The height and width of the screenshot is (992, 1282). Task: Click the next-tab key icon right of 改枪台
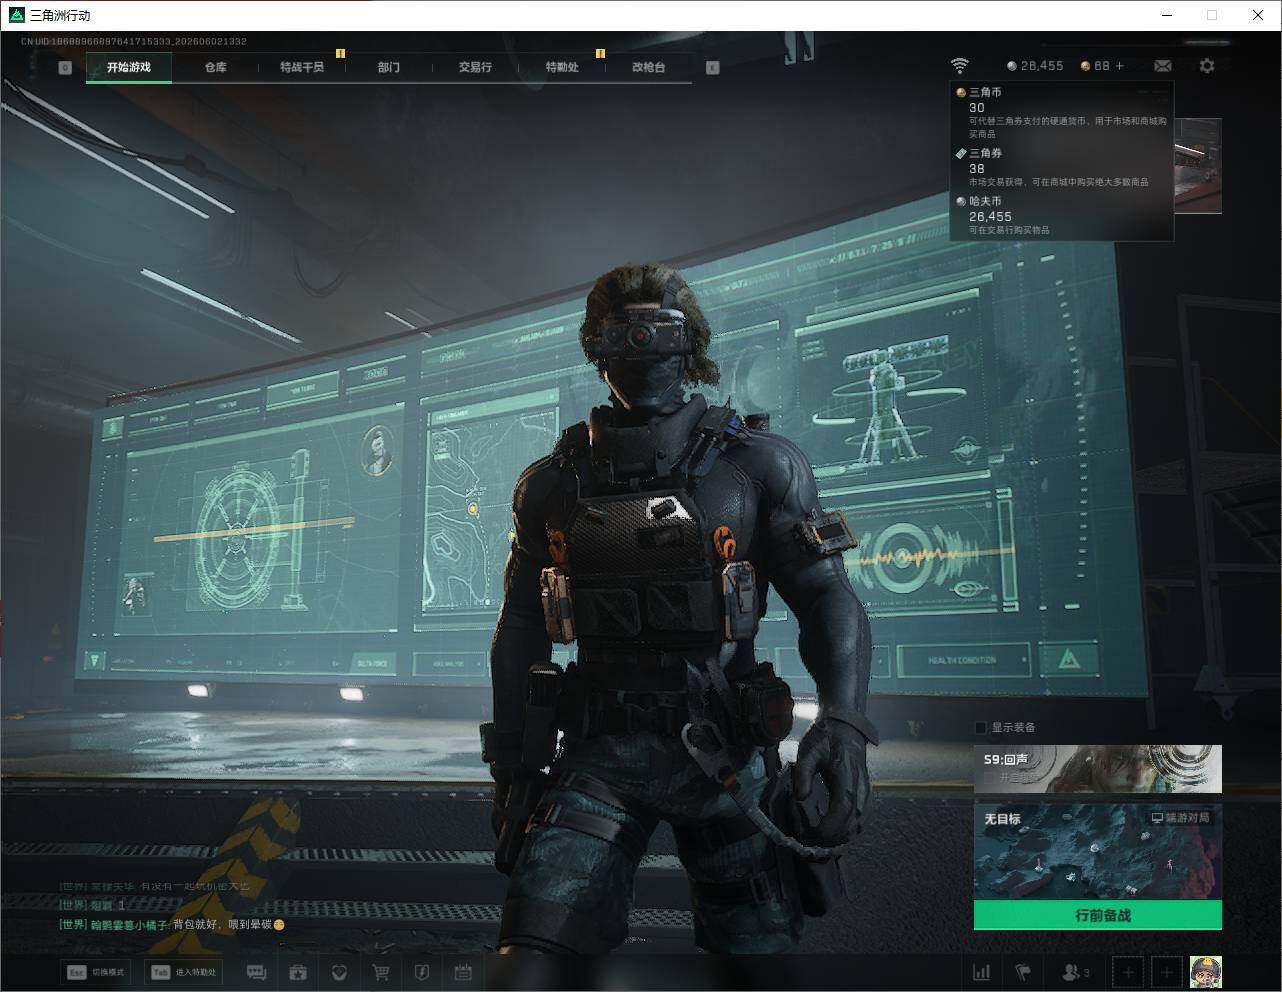712,67
